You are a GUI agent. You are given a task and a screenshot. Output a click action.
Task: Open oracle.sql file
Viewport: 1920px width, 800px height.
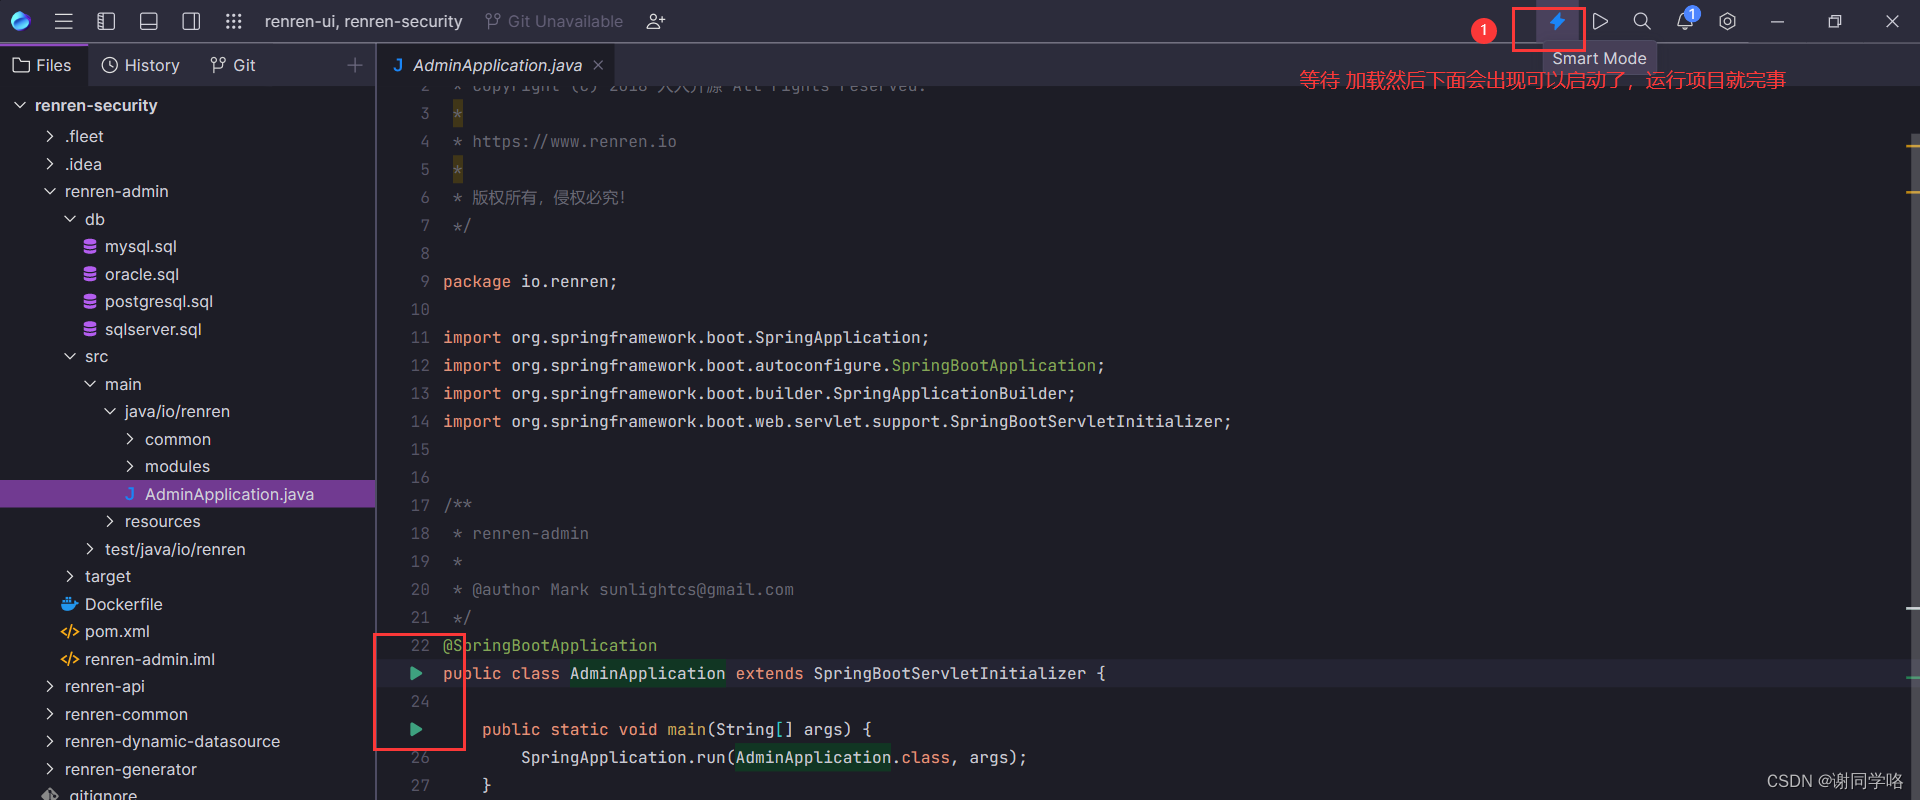pyautogui.click(x=141, y=274)
